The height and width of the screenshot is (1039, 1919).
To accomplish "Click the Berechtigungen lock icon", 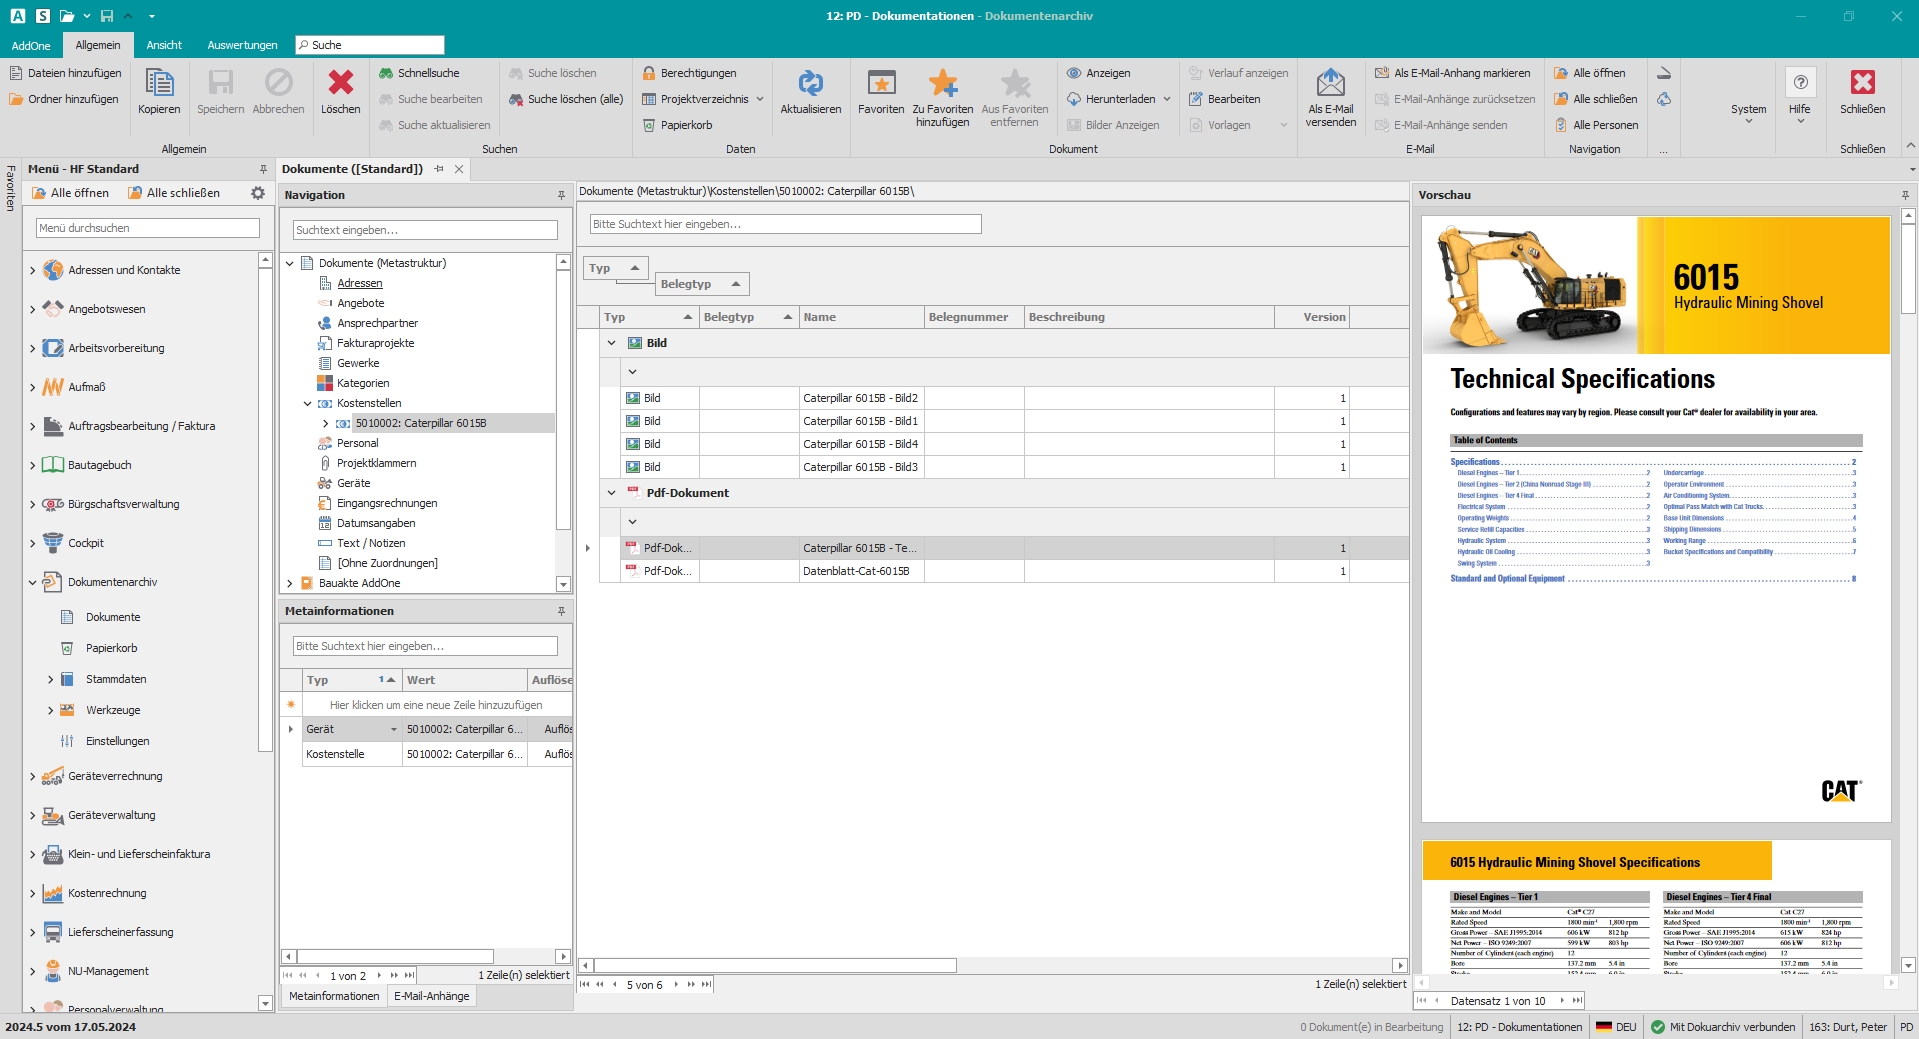I will (649, 73).
